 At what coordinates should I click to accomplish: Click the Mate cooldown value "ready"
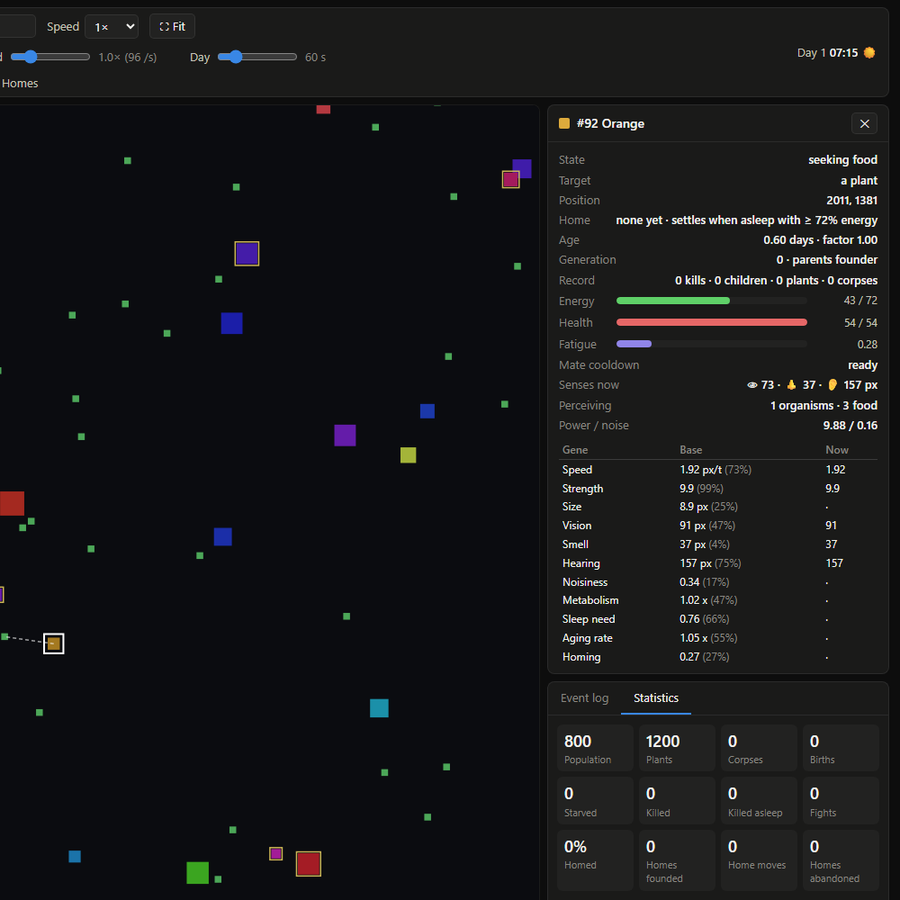[862, 365]
